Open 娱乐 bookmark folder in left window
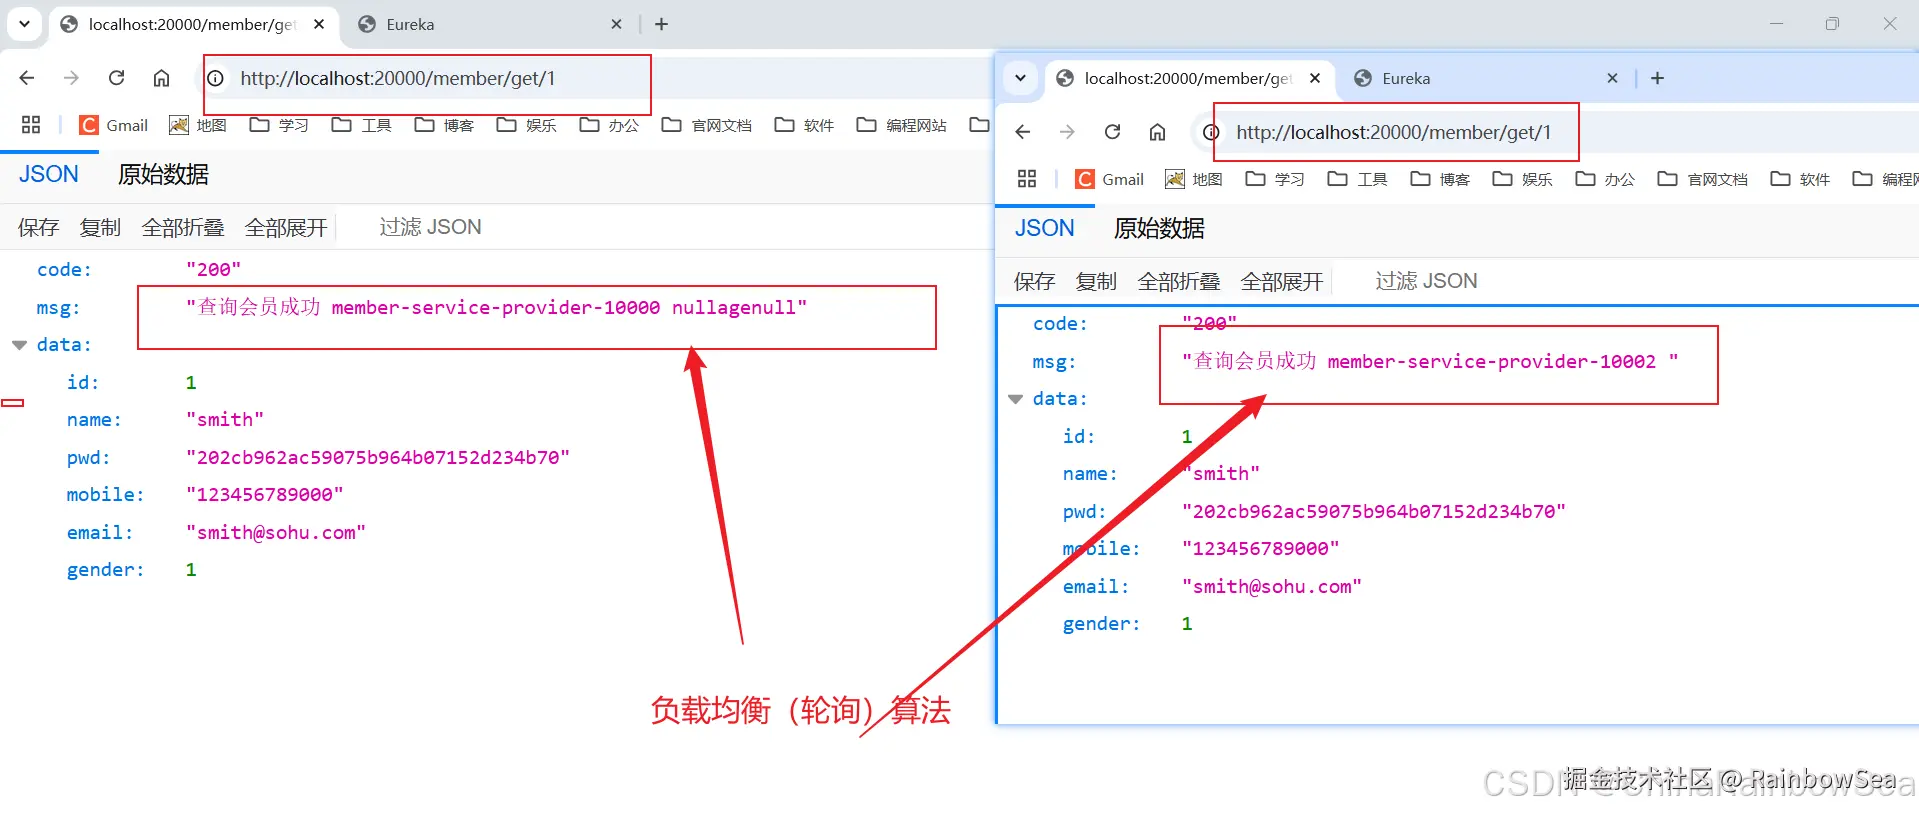1919x815 pixels. click(x=527, y=125)
